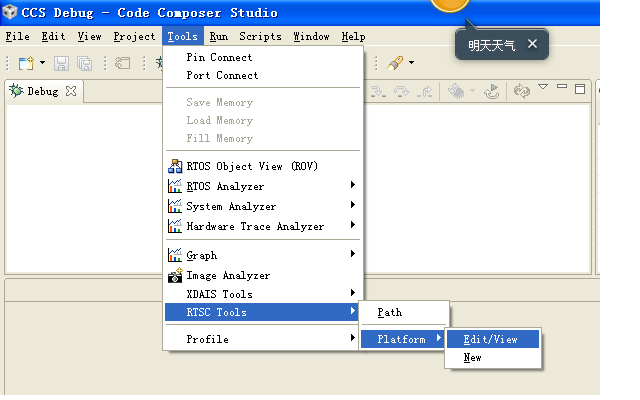
Task: Expand the System Analyzer submenu
Action: pos(263,207)
